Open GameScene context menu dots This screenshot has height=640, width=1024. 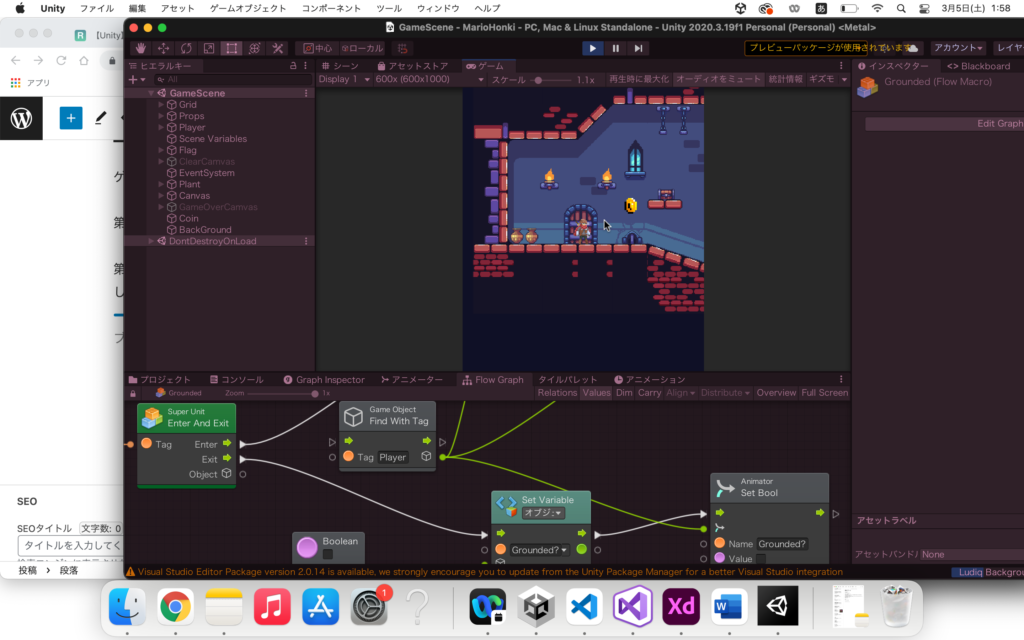click(x=306, y=93)
